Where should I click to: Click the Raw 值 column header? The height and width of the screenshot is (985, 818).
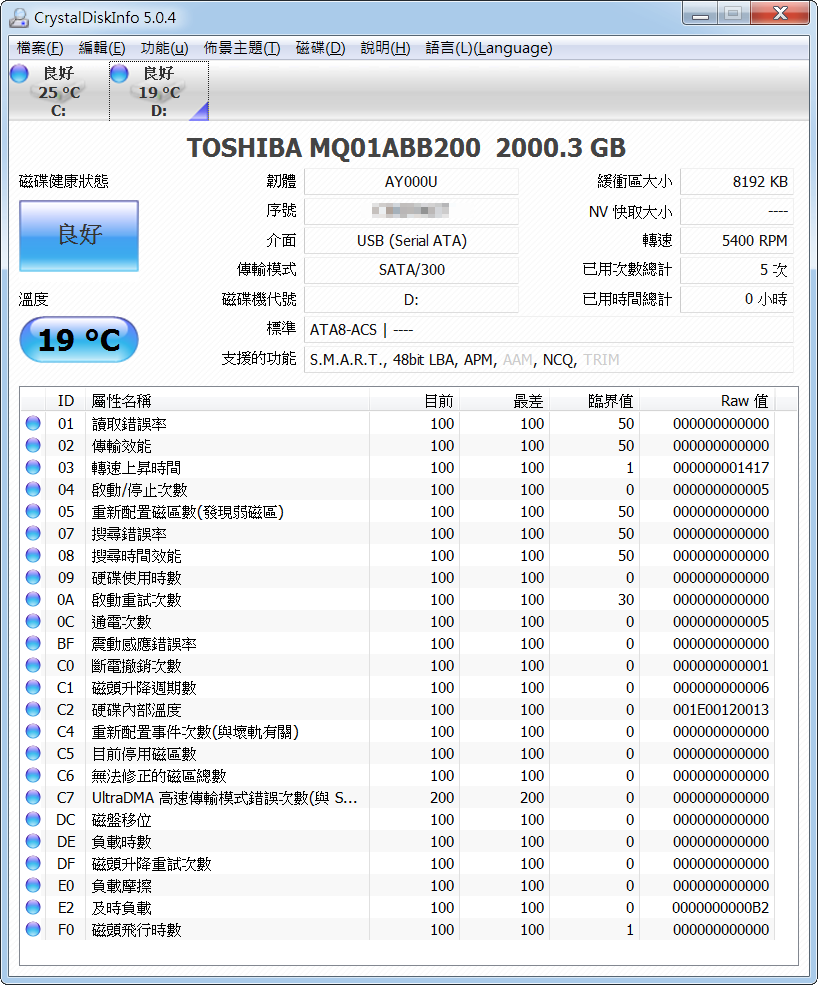707,401
